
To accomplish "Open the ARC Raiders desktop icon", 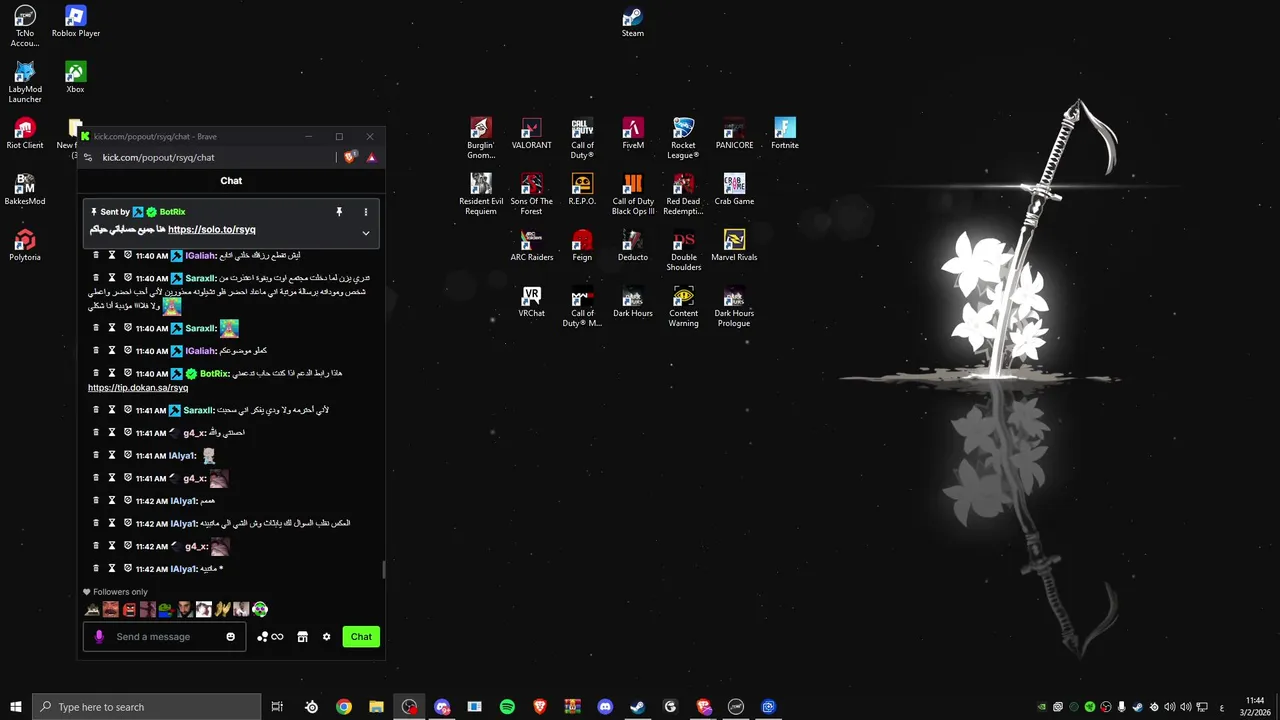I will 531,246.
